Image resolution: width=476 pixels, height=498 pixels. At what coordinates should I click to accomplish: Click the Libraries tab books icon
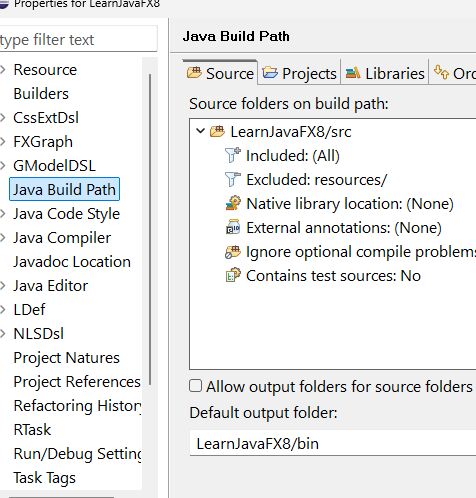pyautogui.click(x=353, y=73)
